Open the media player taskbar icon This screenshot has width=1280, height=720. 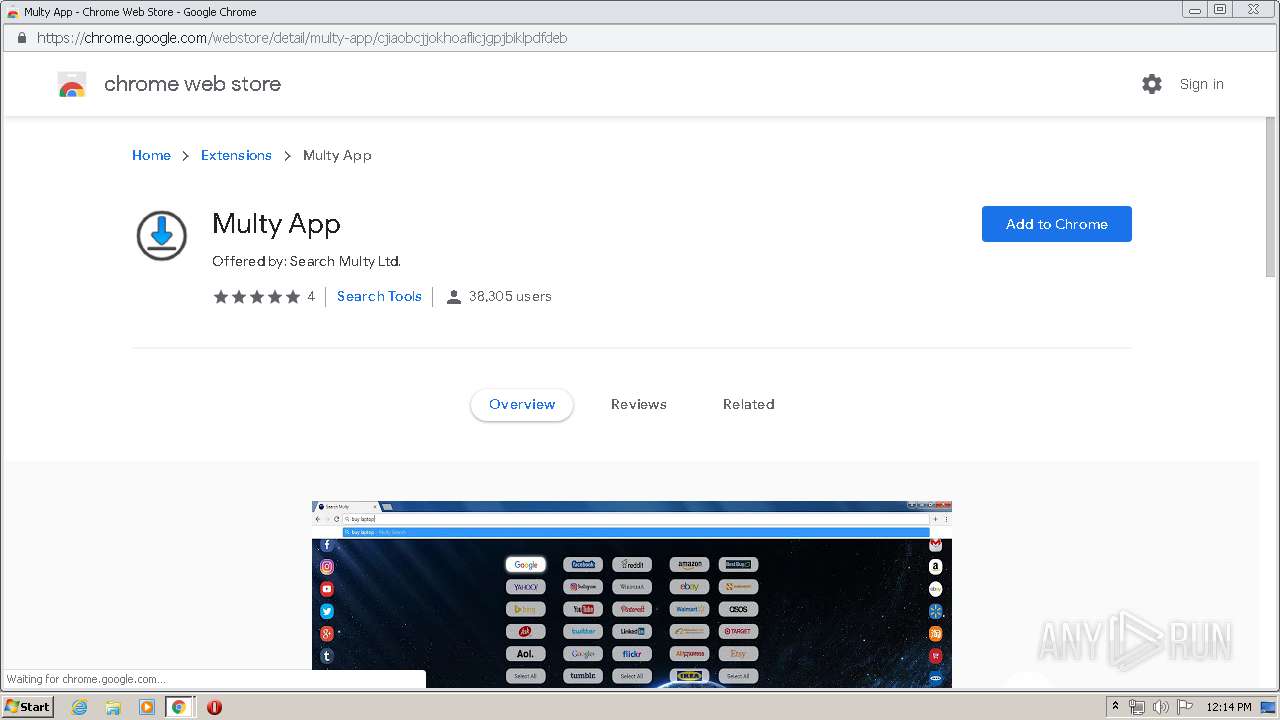(146, 707)
